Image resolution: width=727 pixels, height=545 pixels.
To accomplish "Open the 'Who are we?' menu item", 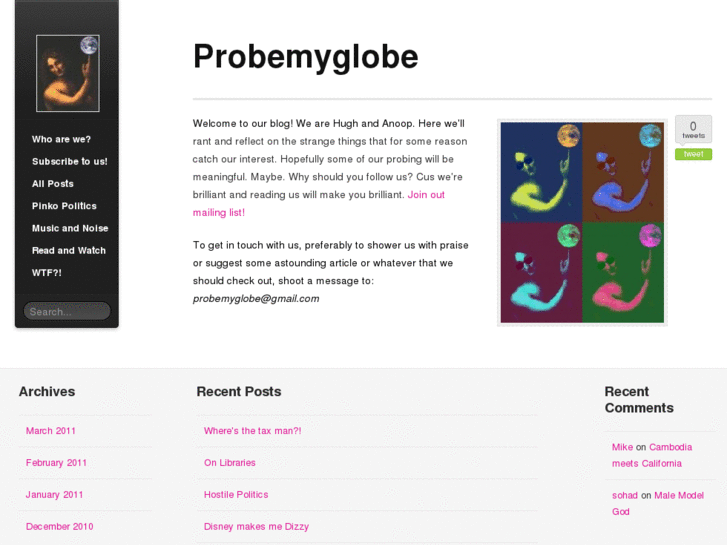I will (x=61, y=139).
